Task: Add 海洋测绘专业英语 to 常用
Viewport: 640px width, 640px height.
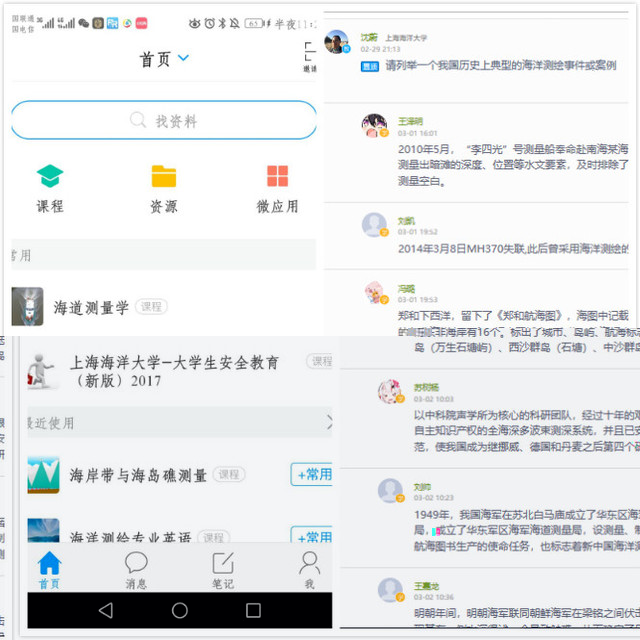Action: click(312, 535)
